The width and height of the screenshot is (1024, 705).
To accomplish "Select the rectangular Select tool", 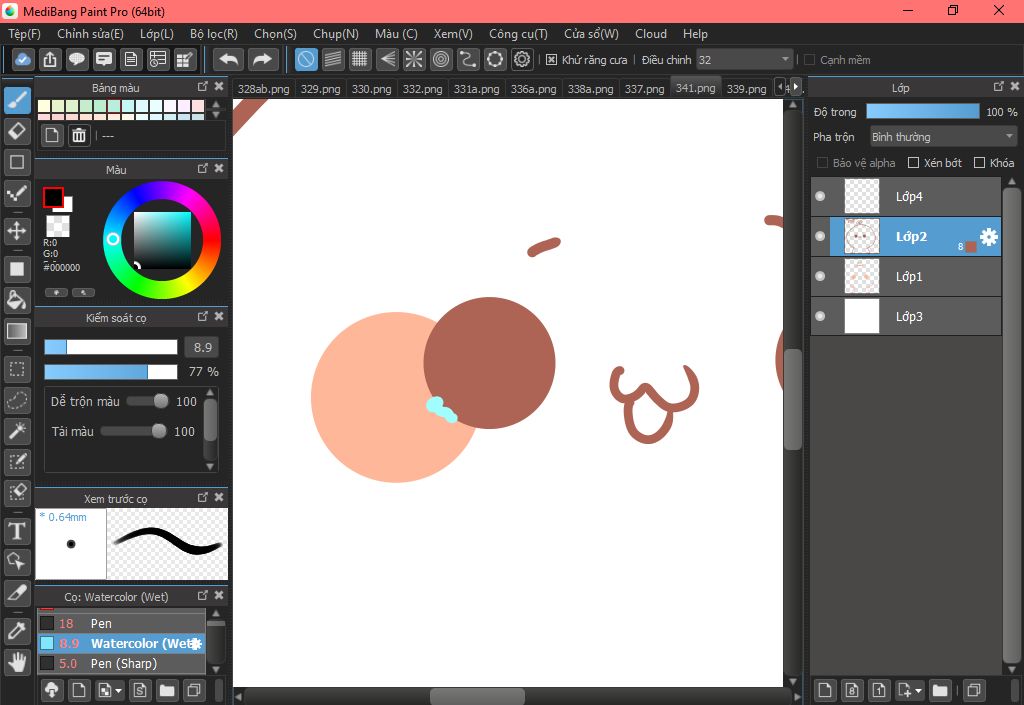I will pyautogui.click(x=17, y=369).
